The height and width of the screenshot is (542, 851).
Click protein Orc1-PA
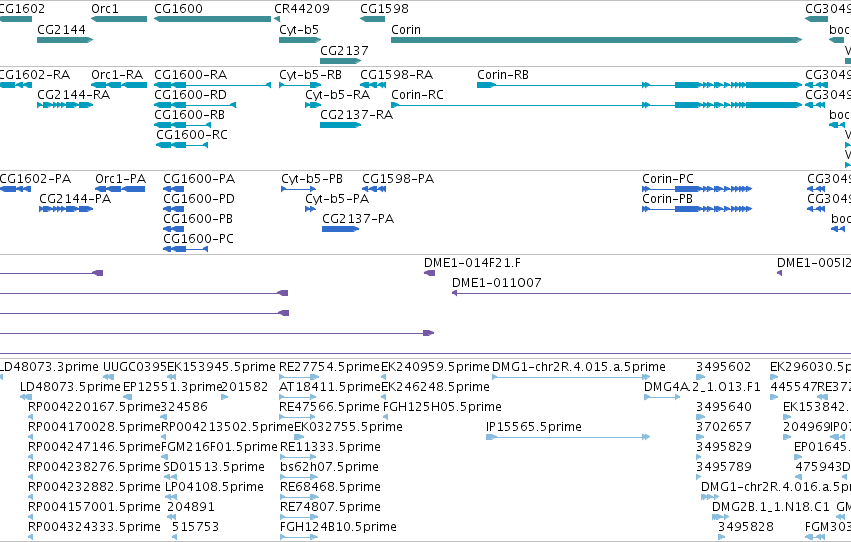(120, 179)
